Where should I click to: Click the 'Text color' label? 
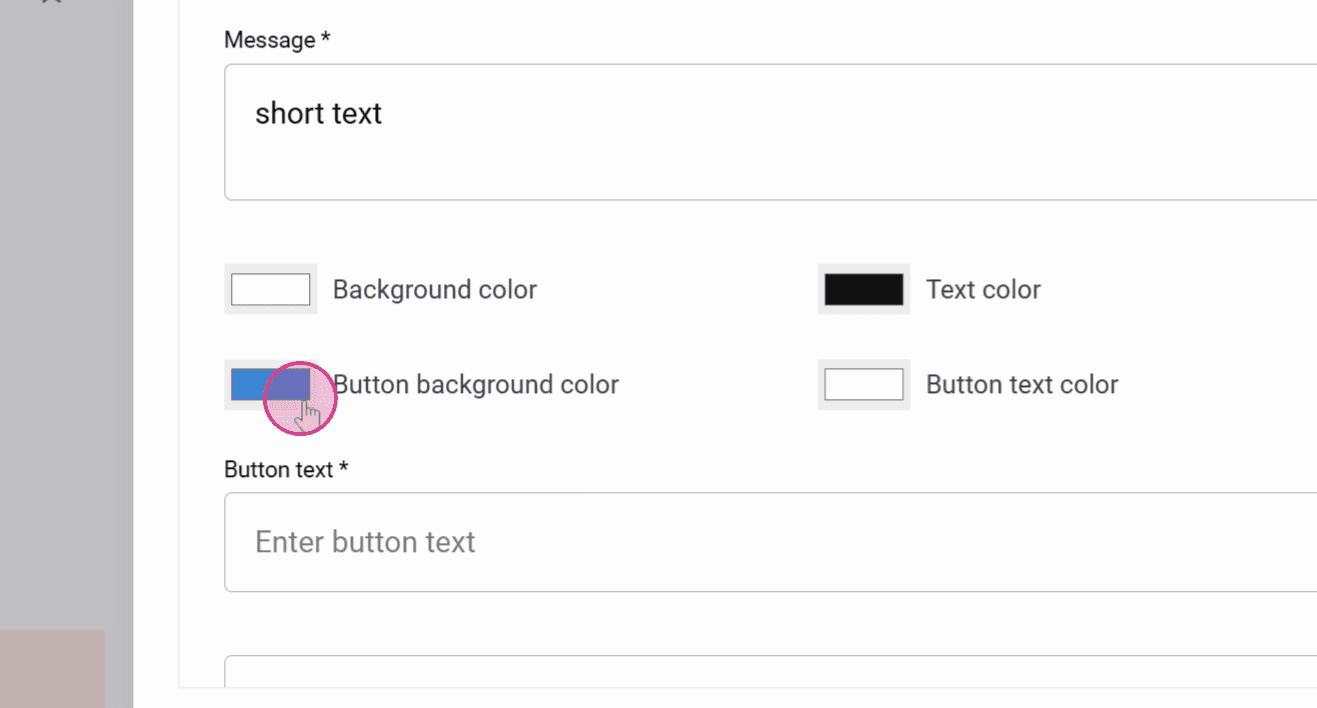(x=983, y=290)
